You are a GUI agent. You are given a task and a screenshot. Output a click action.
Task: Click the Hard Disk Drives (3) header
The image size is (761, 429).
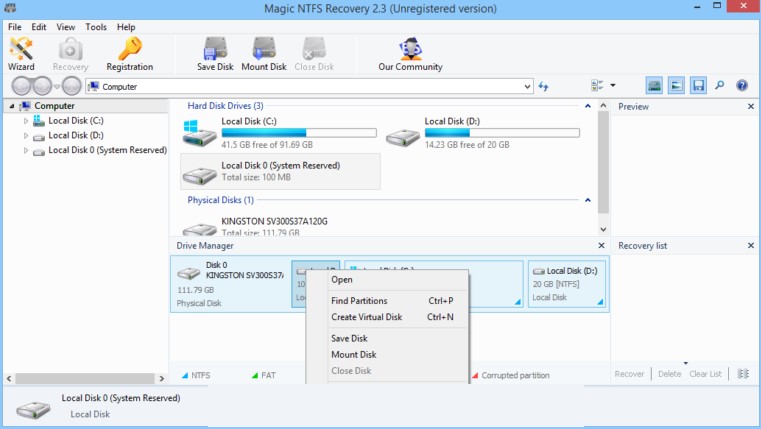pyautogui.click(x=225, y=106)
